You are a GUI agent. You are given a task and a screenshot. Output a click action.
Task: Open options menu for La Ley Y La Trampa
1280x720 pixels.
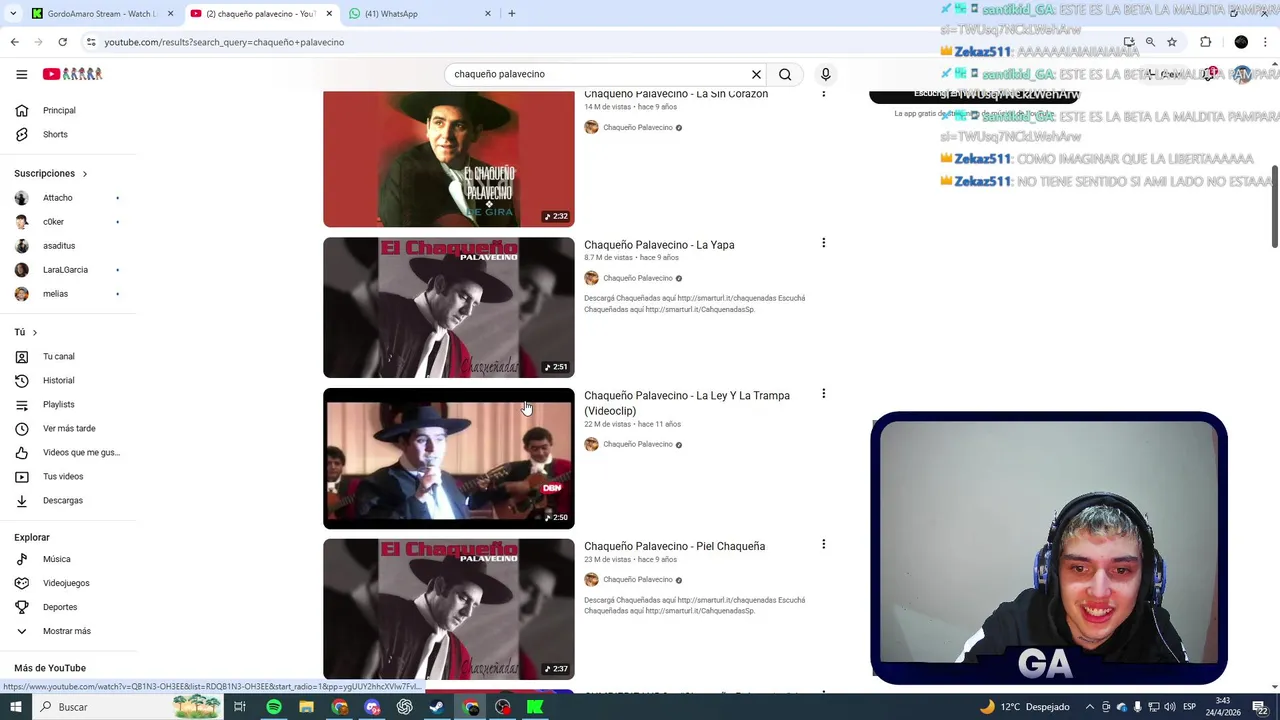823,394
